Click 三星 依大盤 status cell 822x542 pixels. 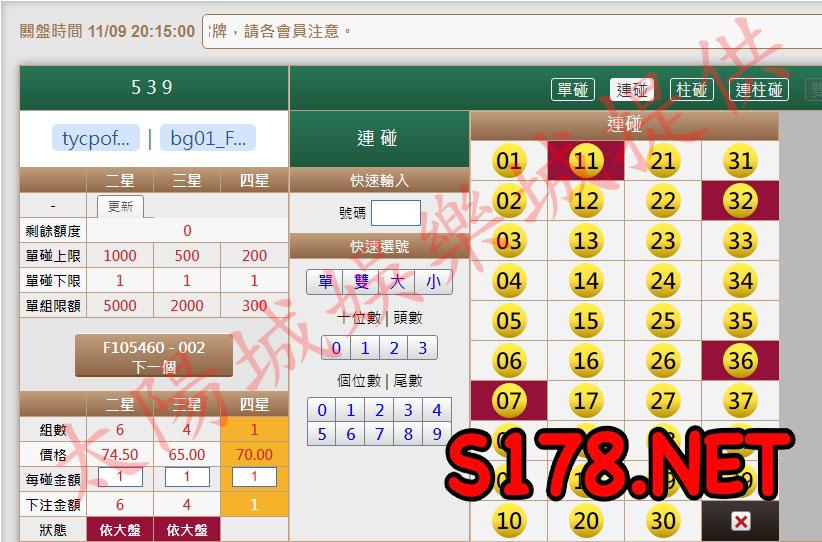pyautogui.click(x=187, y=529)
